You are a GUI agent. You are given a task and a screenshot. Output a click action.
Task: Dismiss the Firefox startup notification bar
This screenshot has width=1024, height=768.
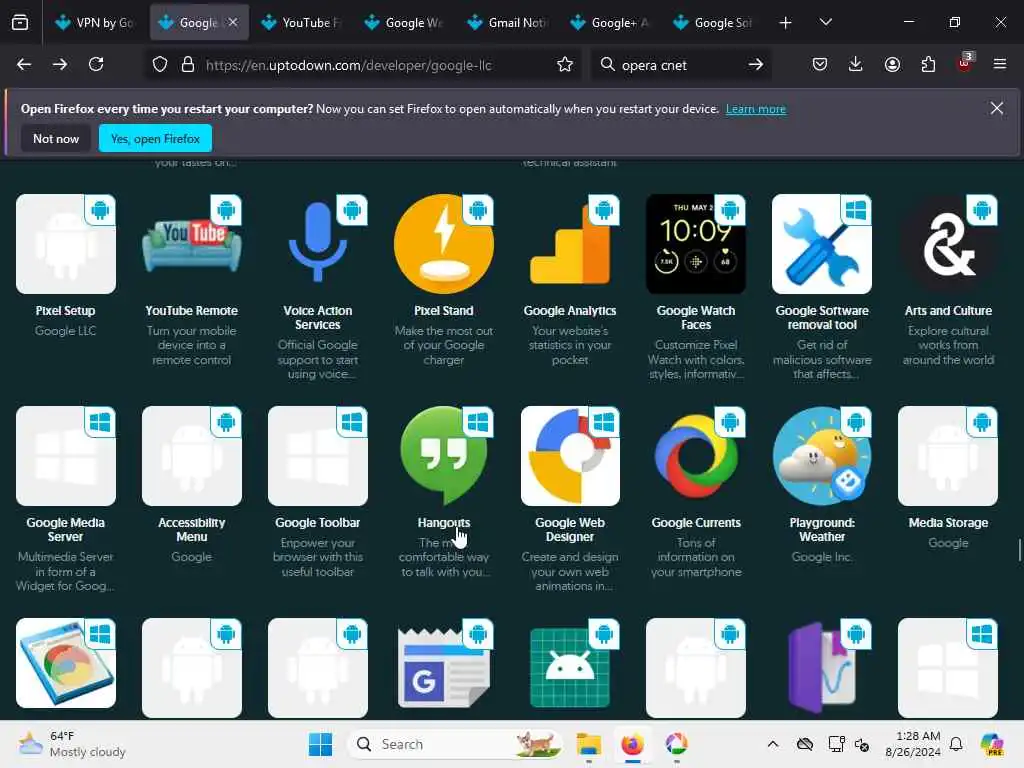tap(997, 108)
